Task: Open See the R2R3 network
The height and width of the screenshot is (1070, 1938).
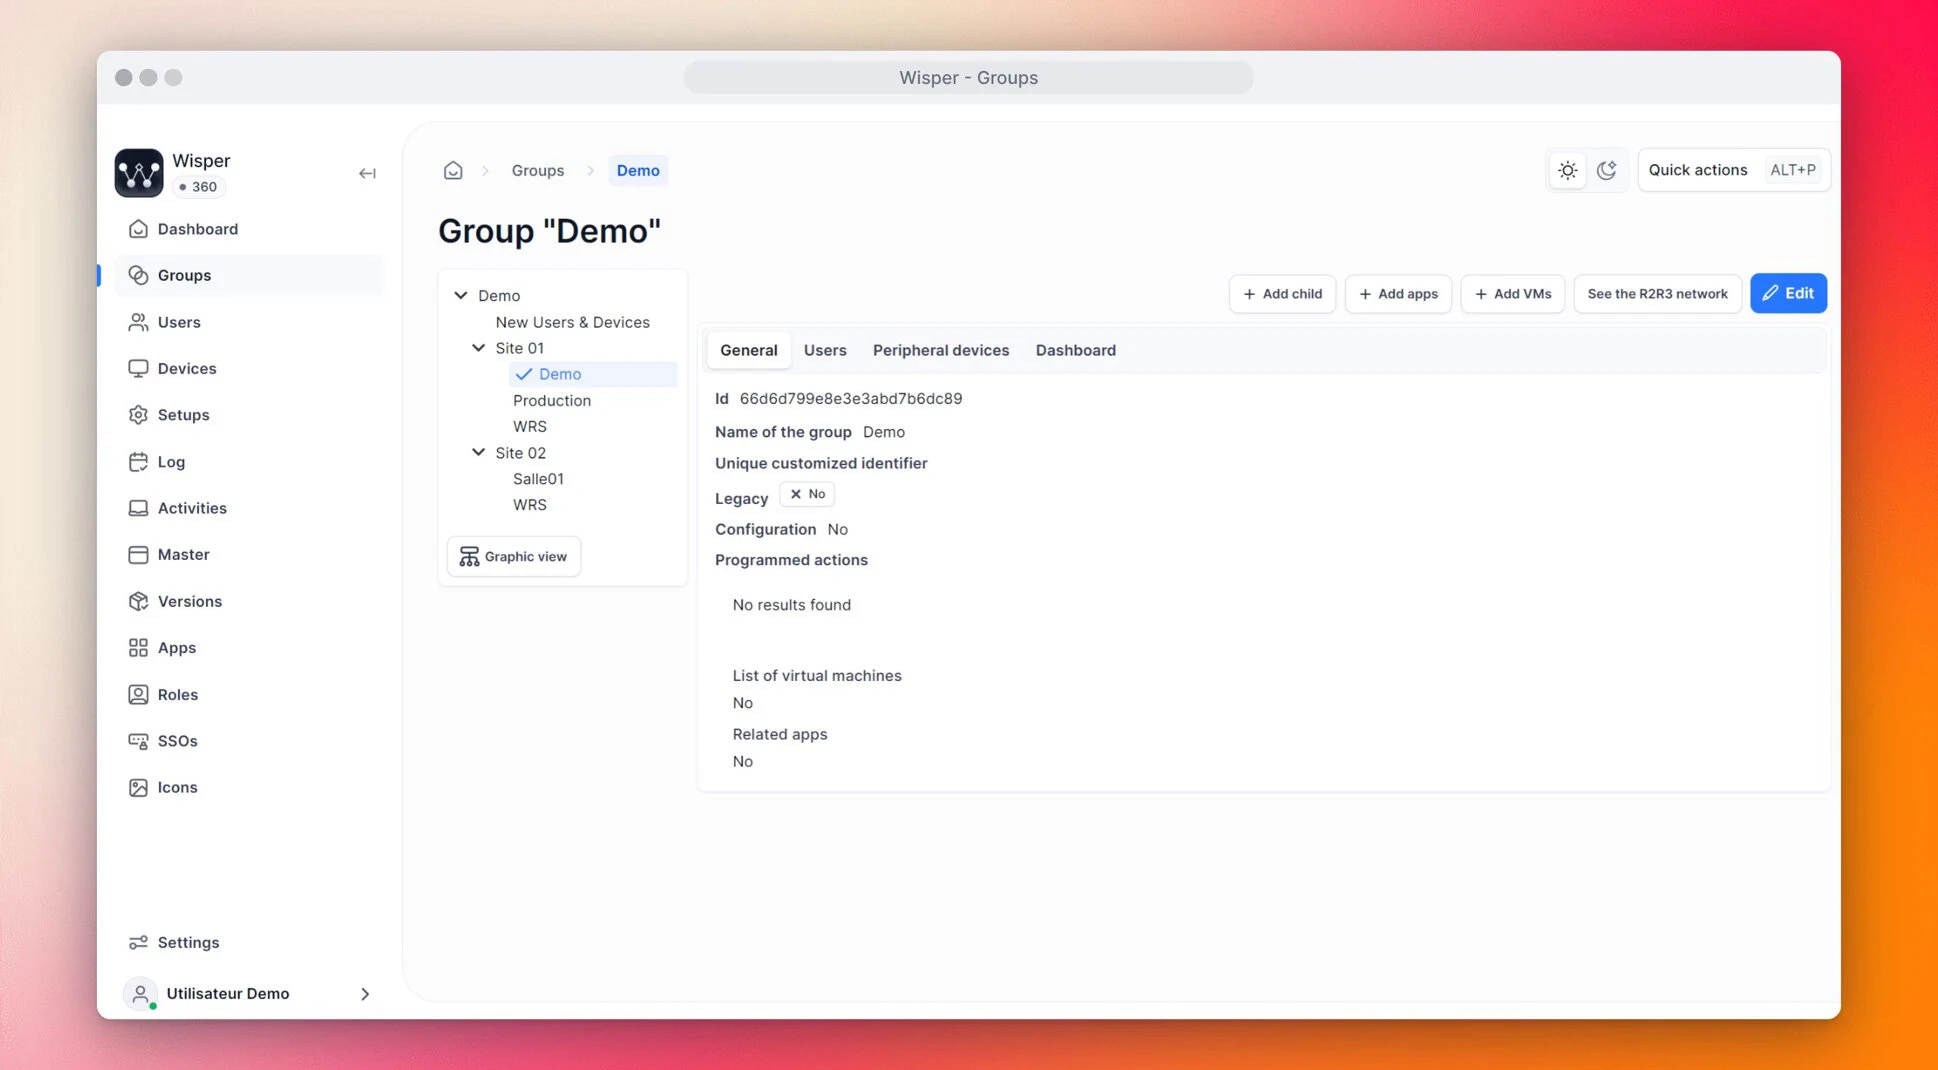Action: (x=1657, y=293)
